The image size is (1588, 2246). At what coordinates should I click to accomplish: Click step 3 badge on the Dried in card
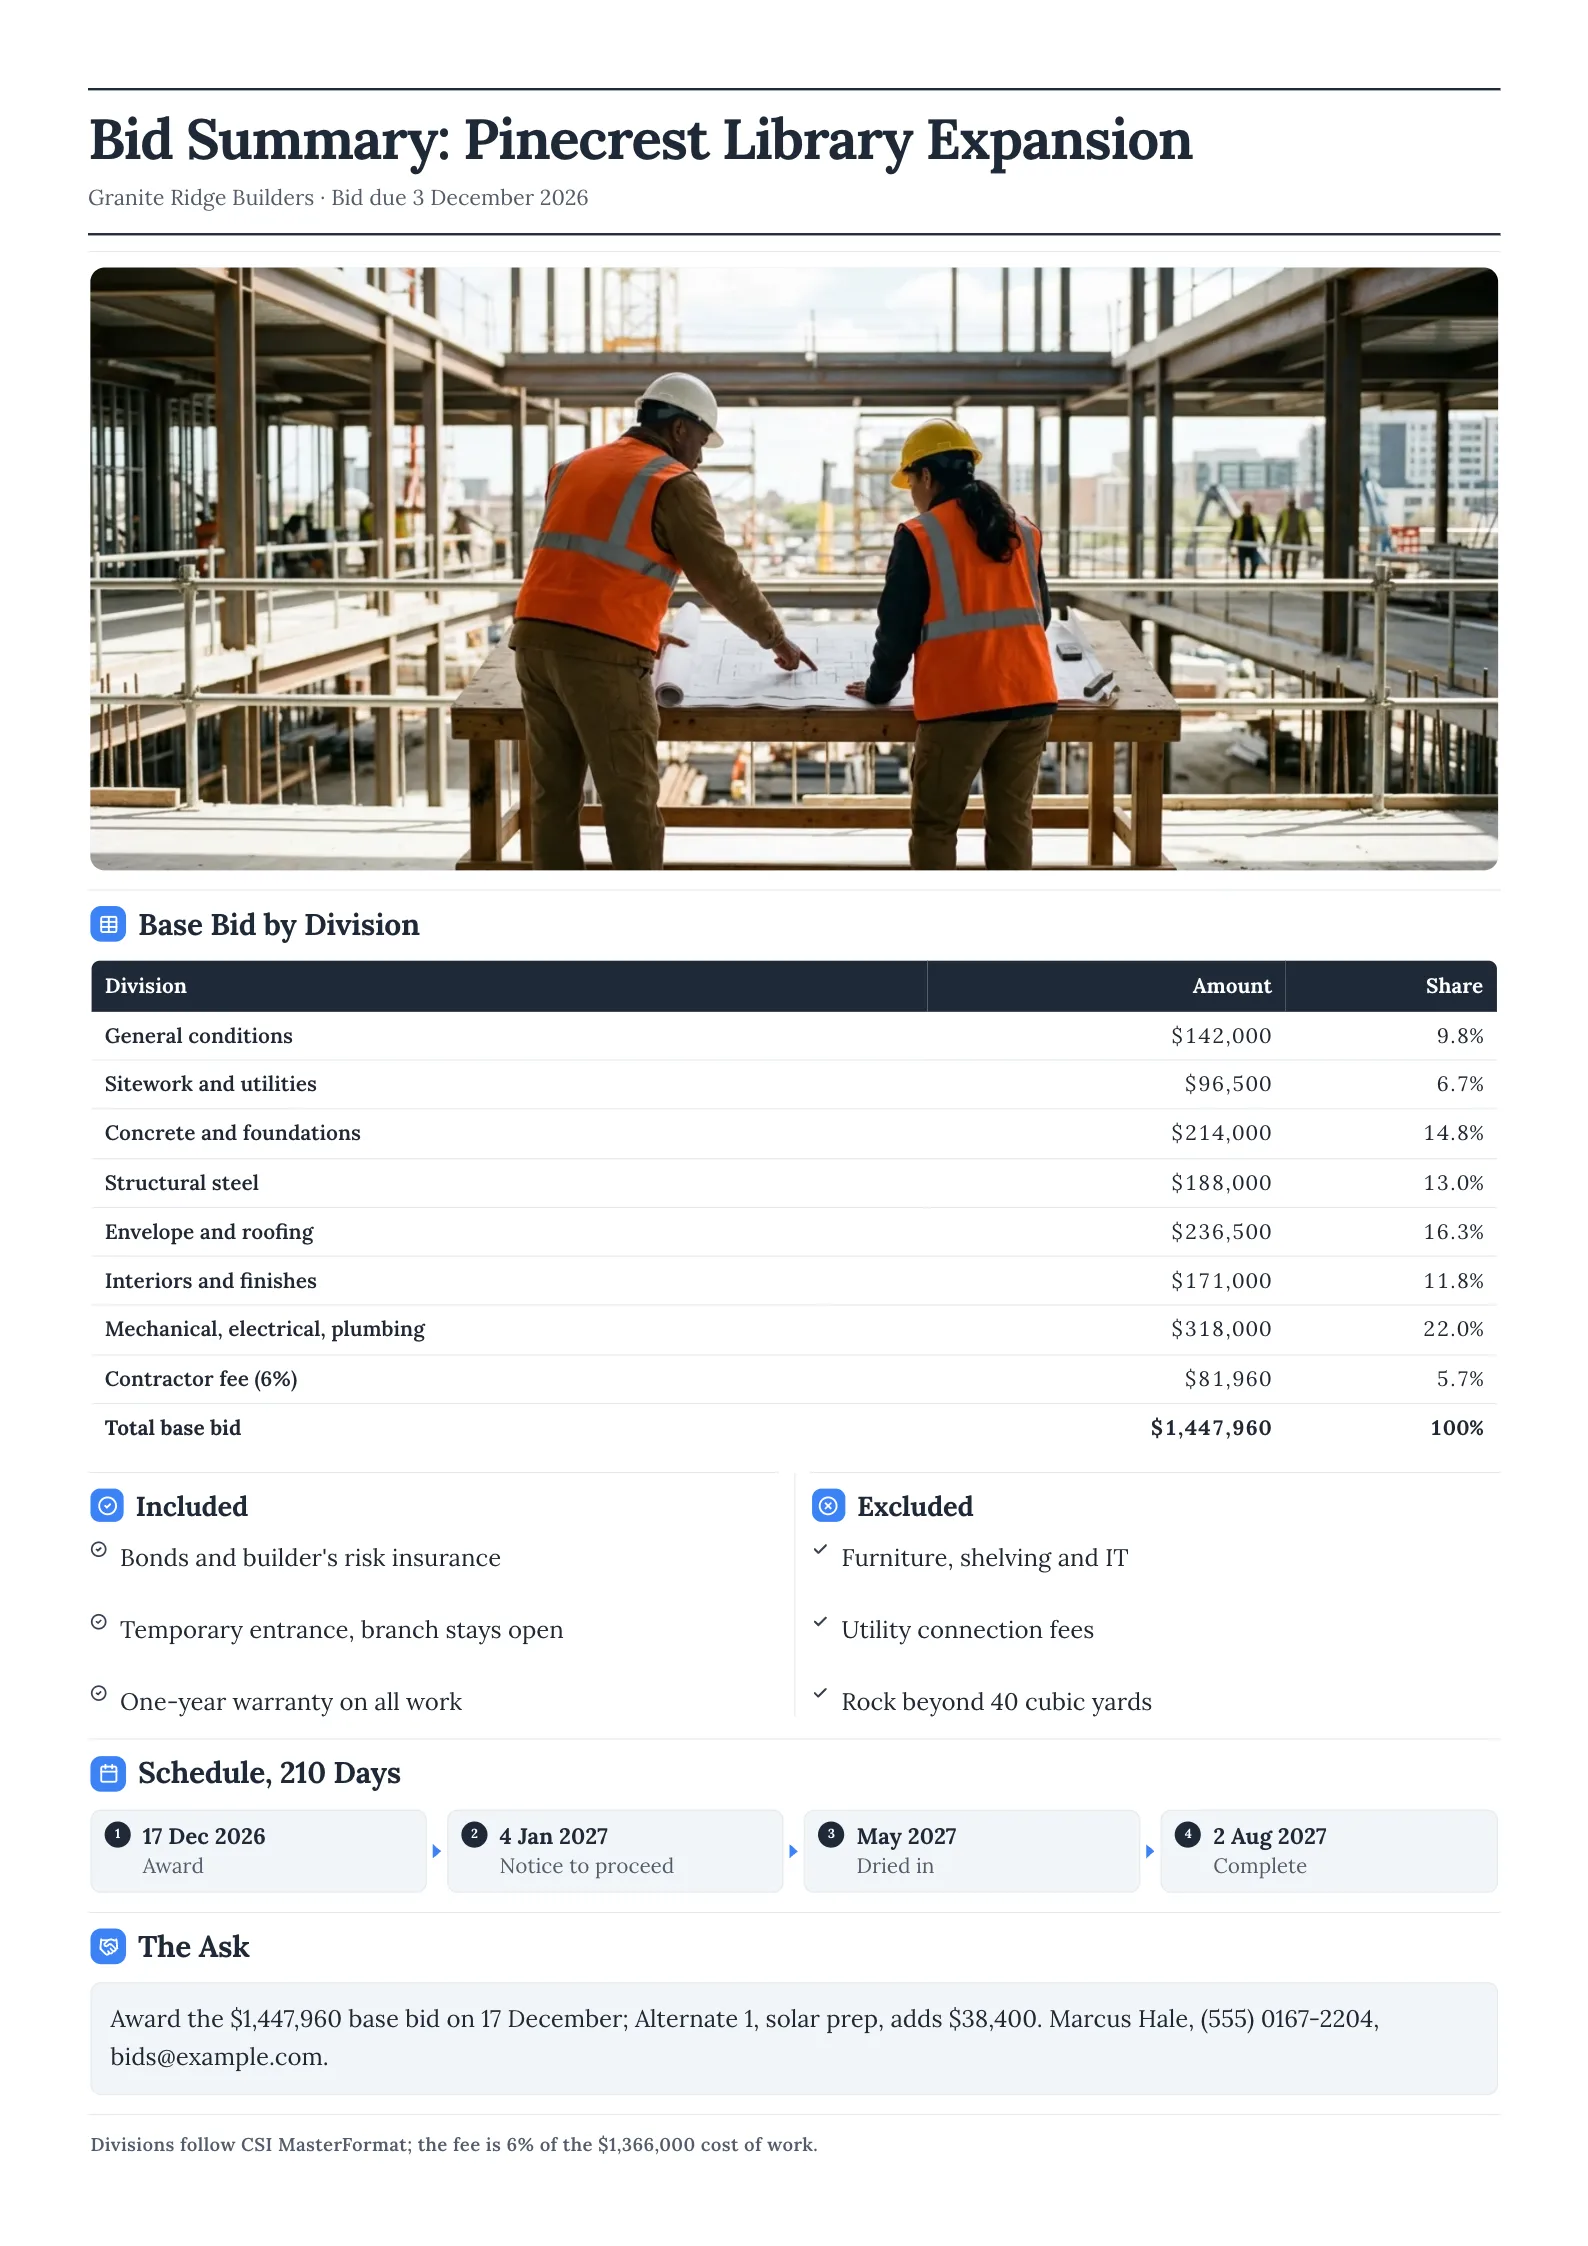pyautogui.click(x=831, y=1834)
